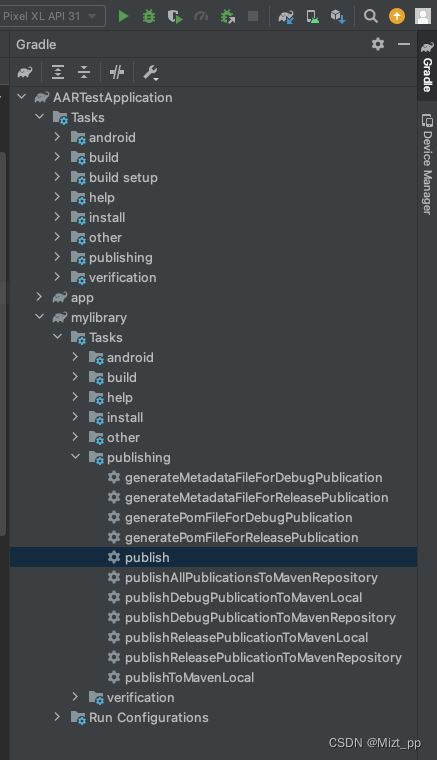Toggle offline mode in Gradle toolbar

tap(117, 73)
